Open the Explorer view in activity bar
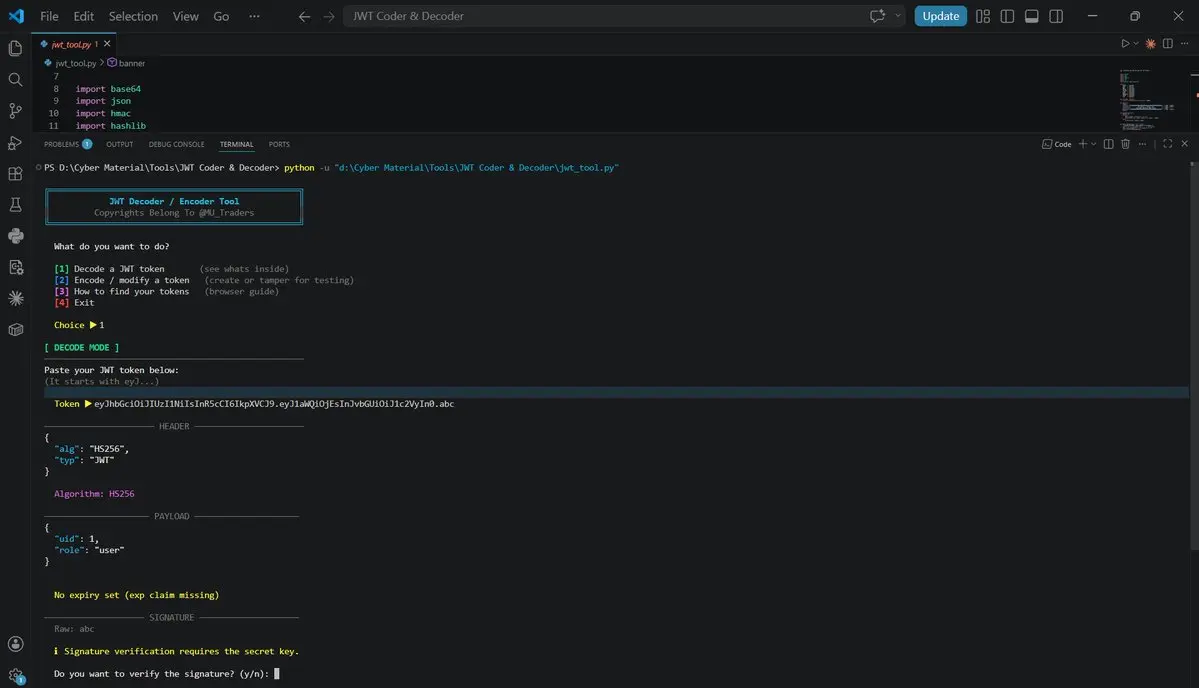This screenshot has width=1199, height=688. point(15,48)
